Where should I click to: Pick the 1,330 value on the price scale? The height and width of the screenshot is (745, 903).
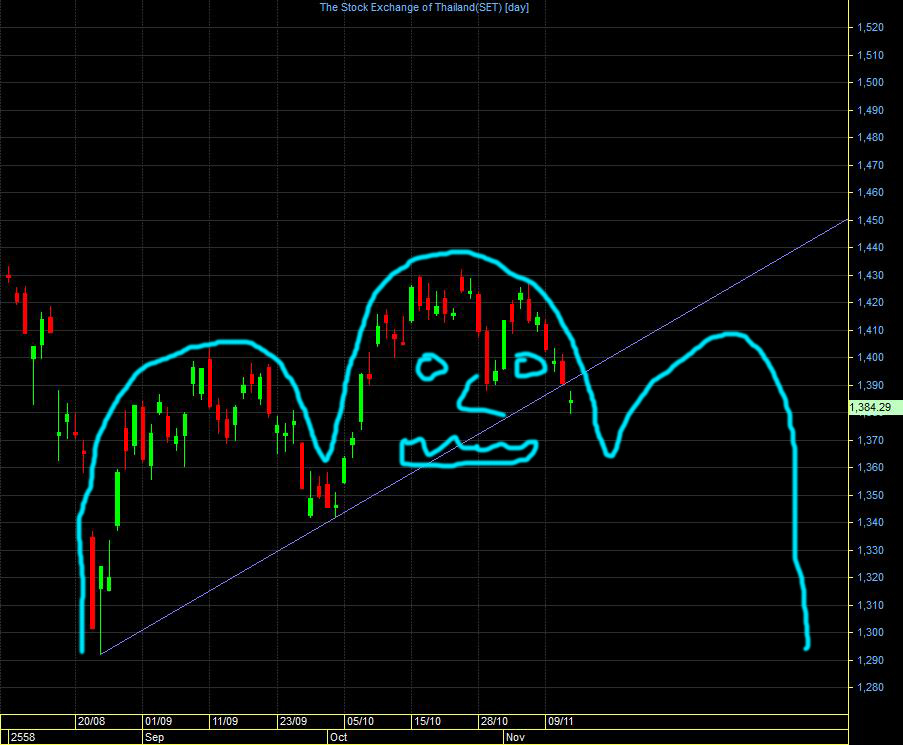pos(870,550)
